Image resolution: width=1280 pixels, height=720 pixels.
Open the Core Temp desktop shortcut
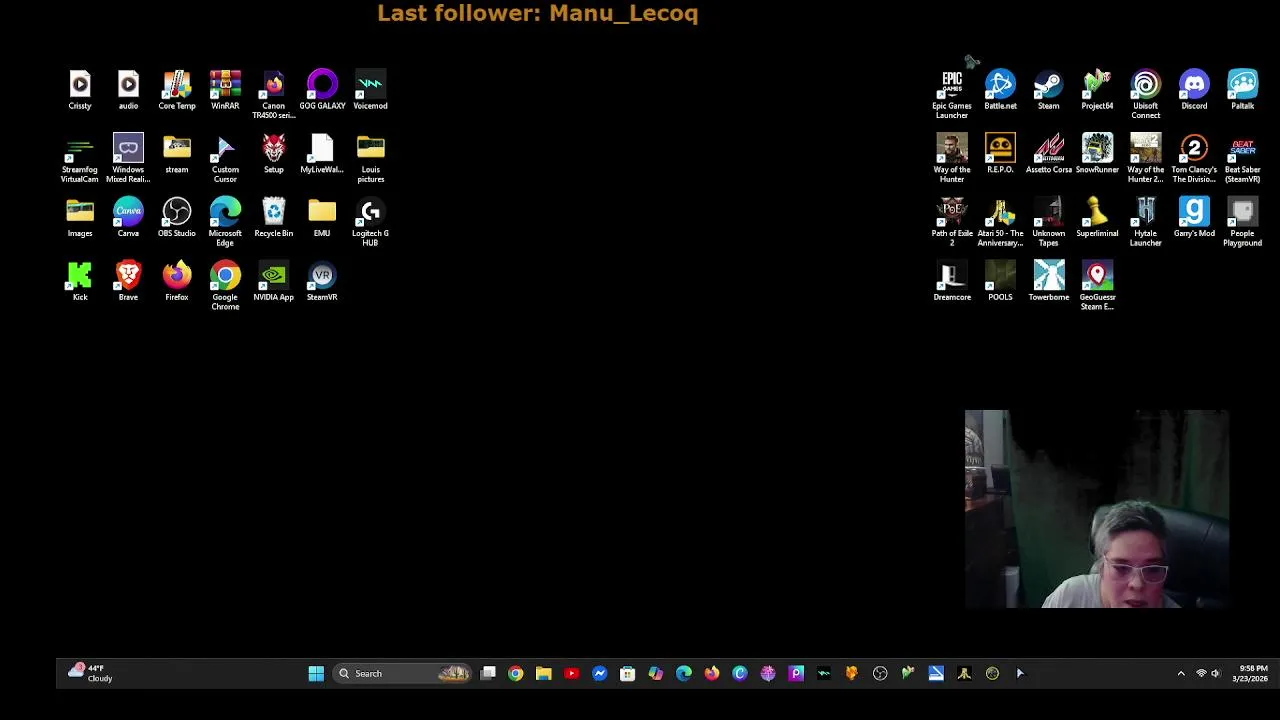177,90
